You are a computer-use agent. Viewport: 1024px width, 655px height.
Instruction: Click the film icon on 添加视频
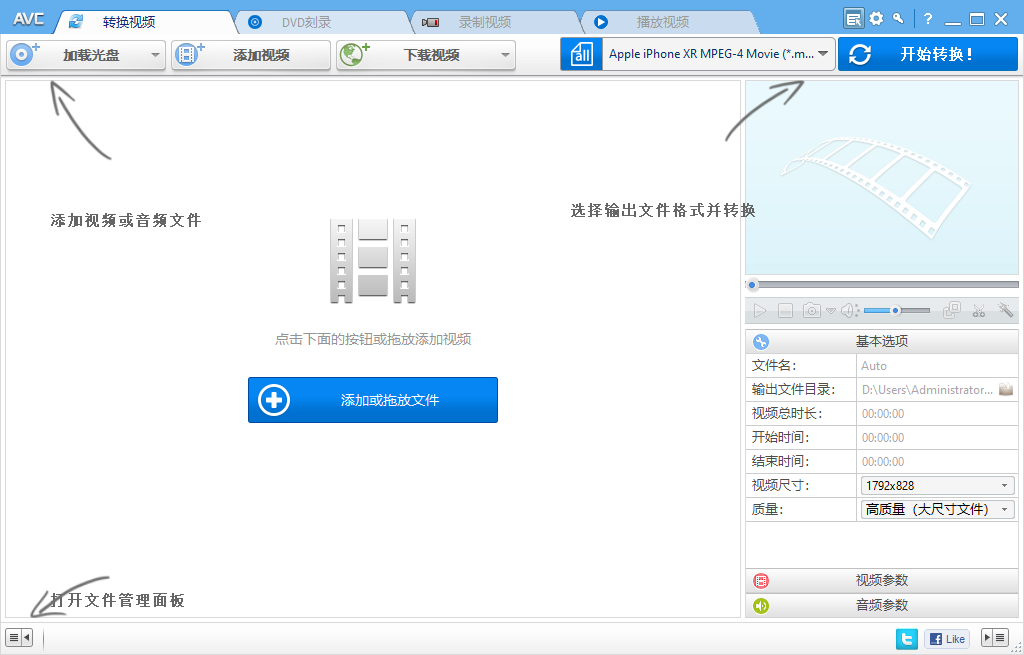pos(189,54)
